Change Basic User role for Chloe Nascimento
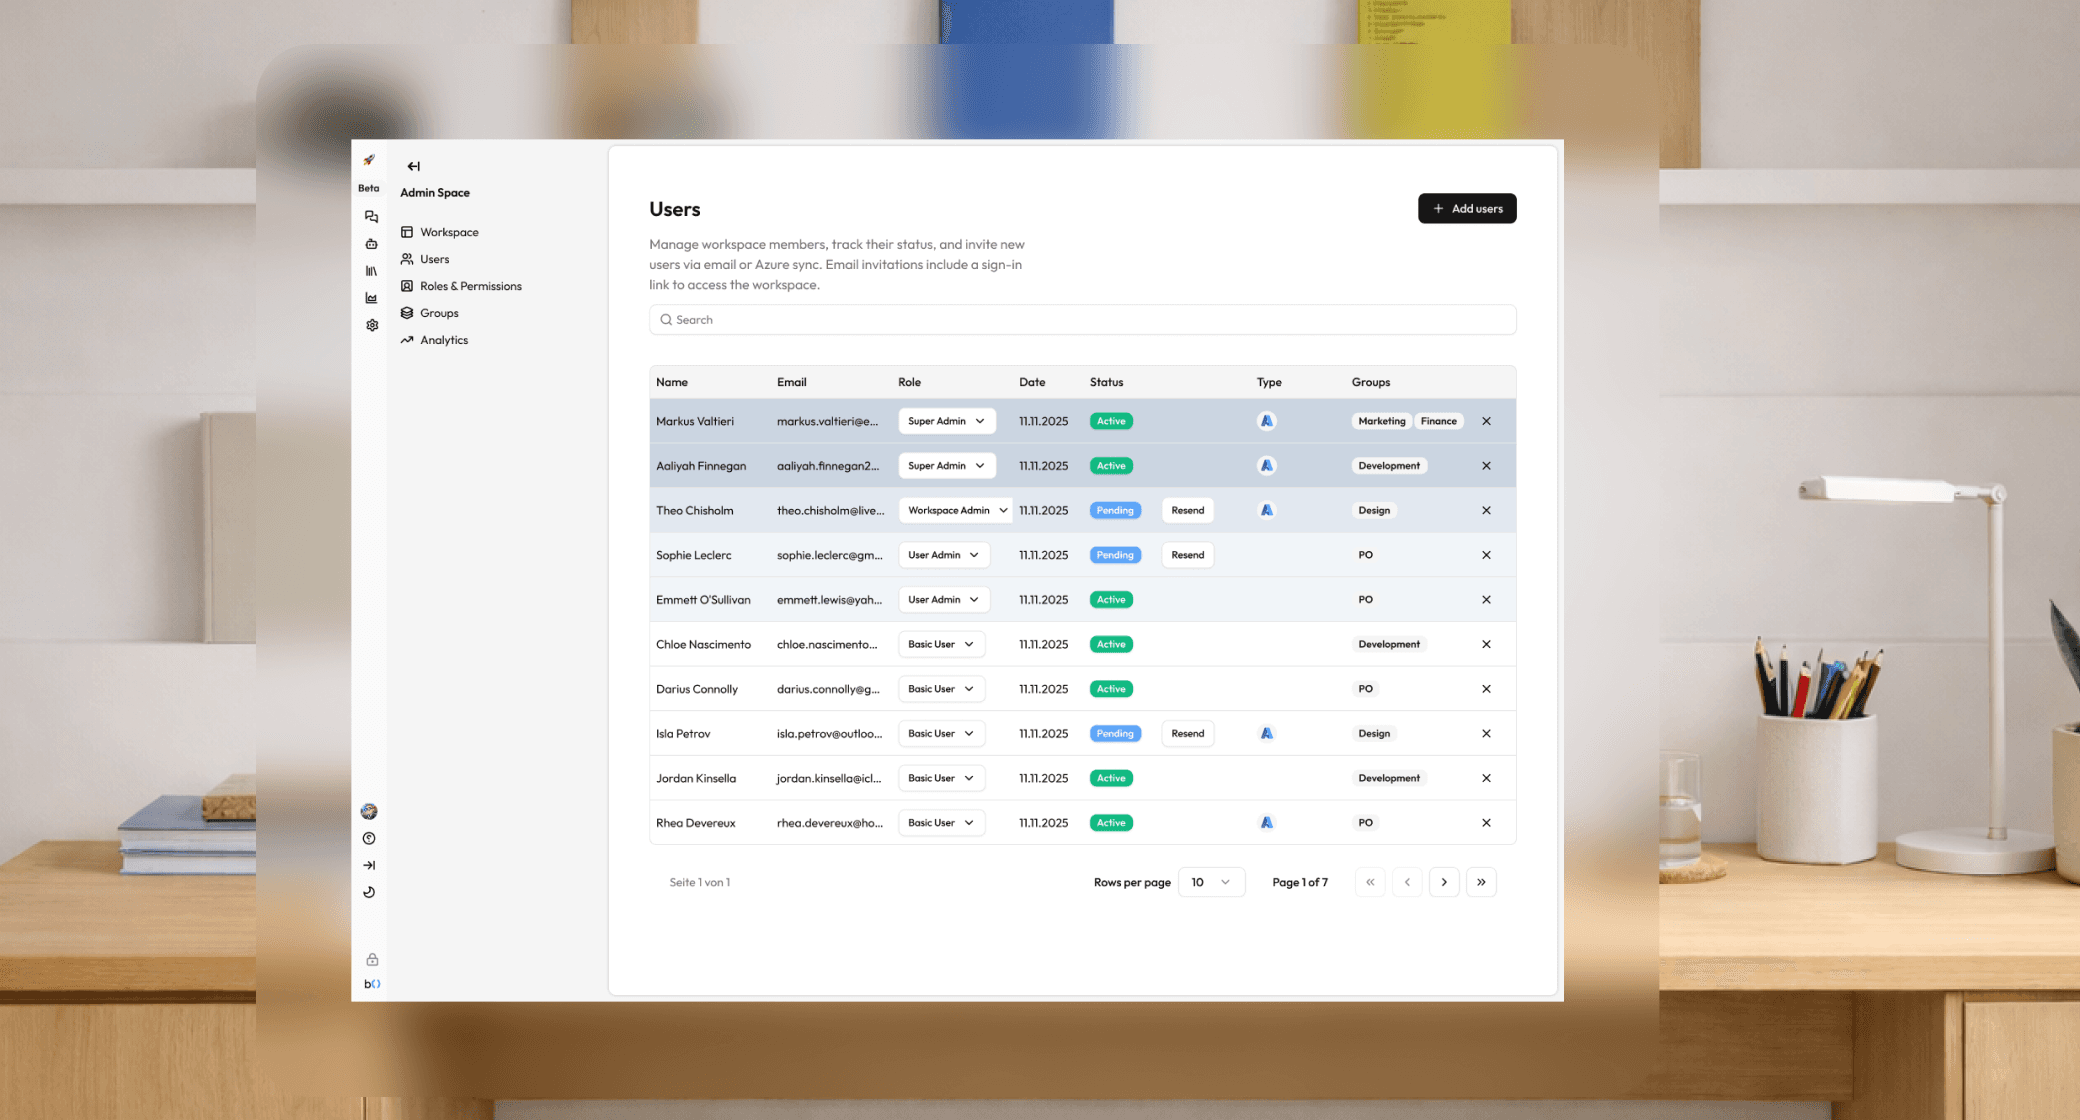 (x=940, y=644)
